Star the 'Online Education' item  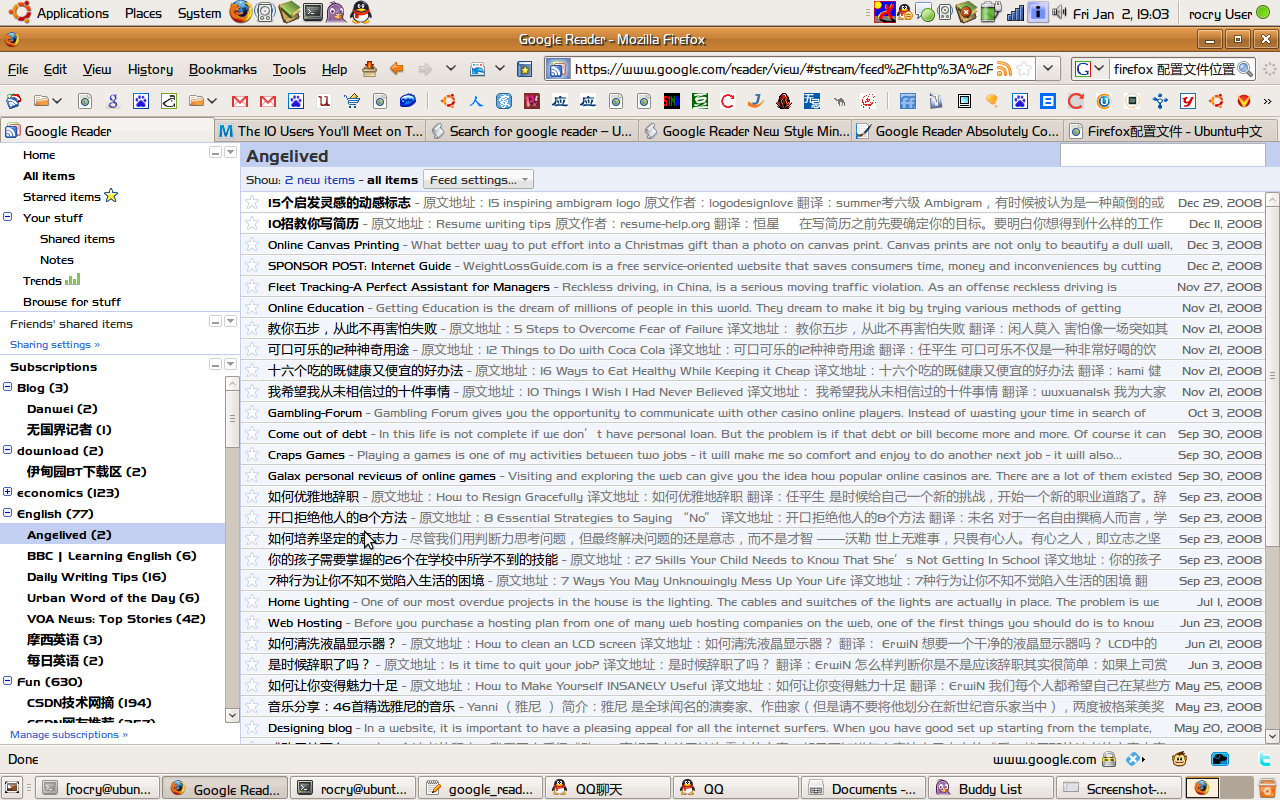(x=253, y=308)
